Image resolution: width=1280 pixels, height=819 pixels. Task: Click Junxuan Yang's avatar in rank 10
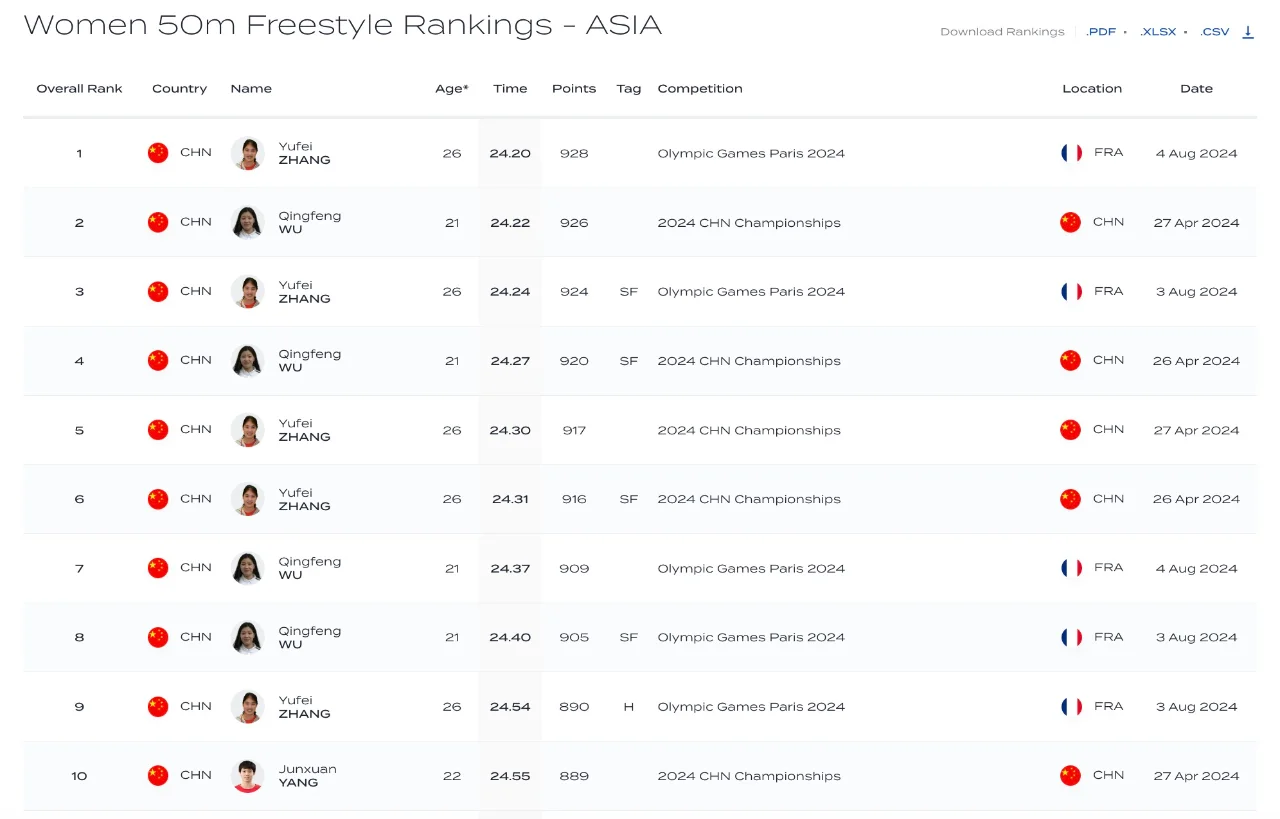(247, 776)
